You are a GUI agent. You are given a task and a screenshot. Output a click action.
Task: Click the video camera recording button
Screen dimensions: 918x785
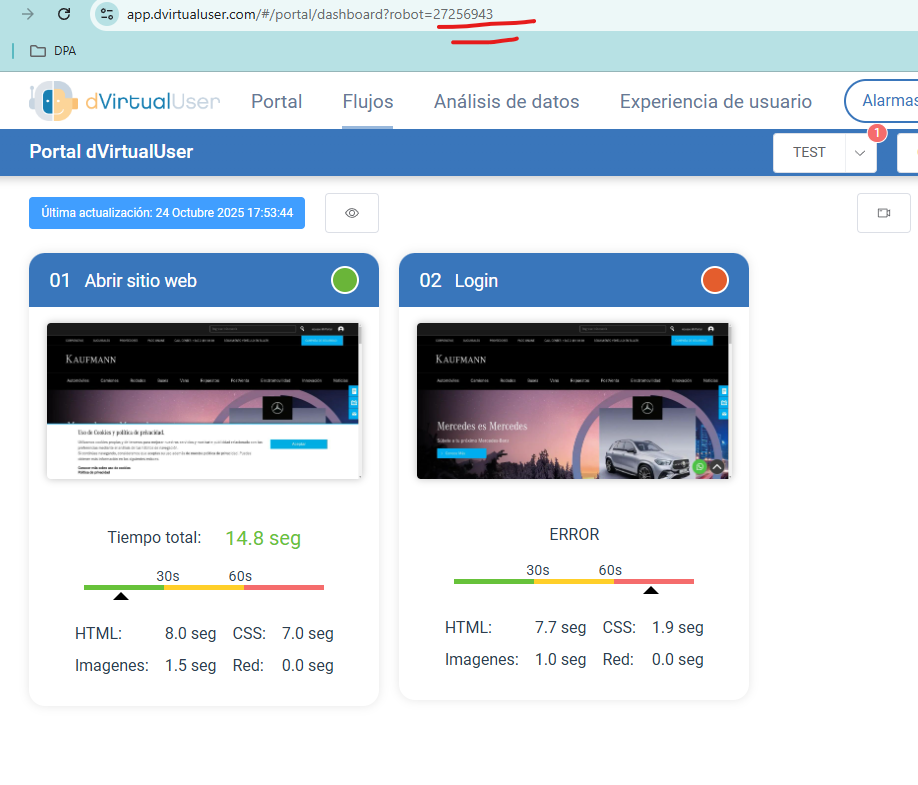(x=883, y=213)
